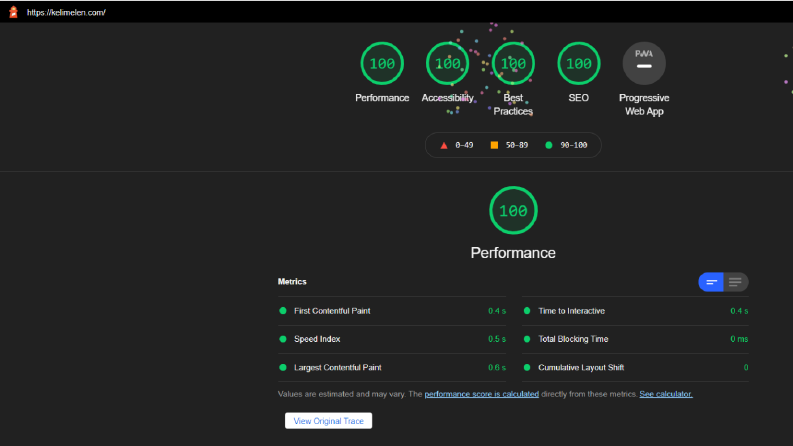The height and width of the screenshot is (446, 793).
Task: Click the '50-89' score range label
Action: (517, 145)
